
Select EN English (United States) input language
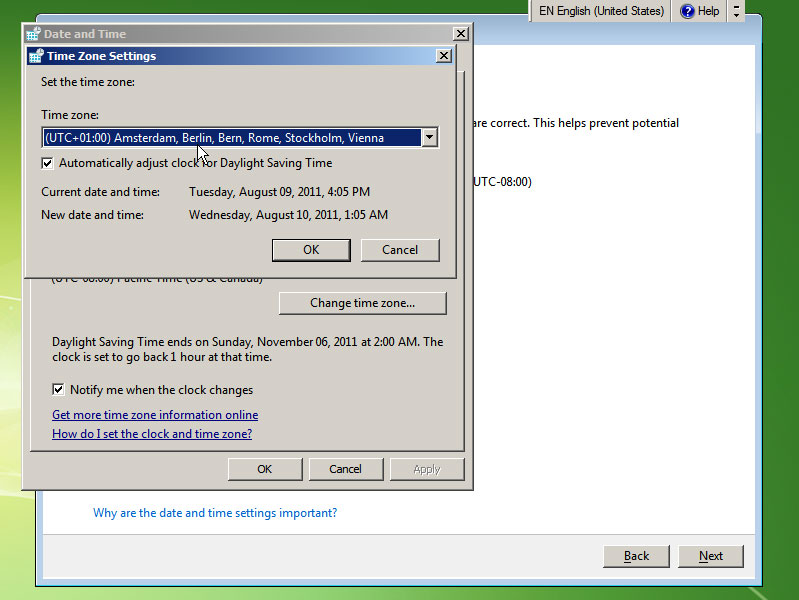pyautogui.click(x=600, y=11)
